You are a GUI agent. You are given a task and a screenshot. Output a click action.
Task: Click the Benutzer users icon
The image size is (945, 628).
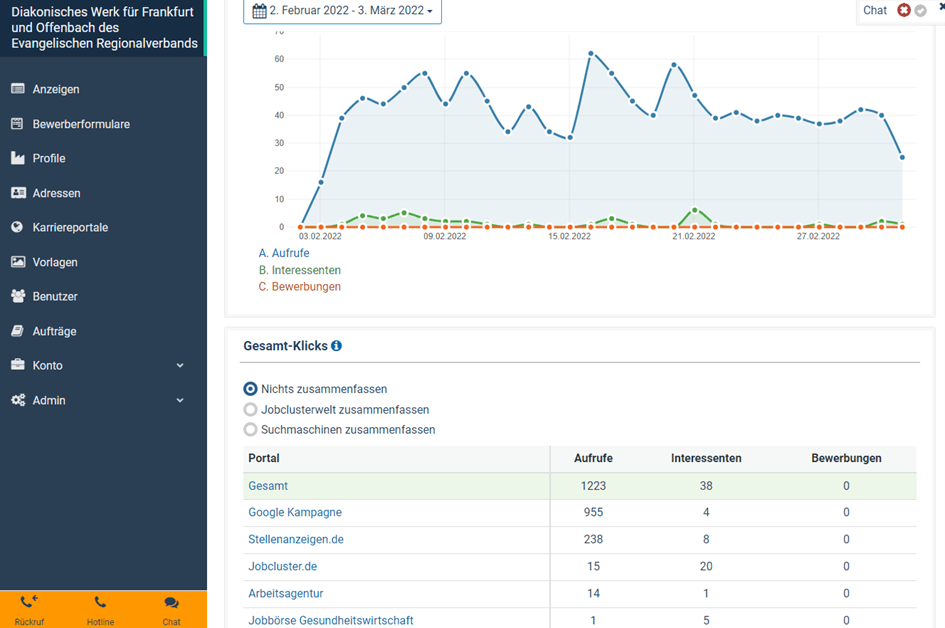(18, 296)
